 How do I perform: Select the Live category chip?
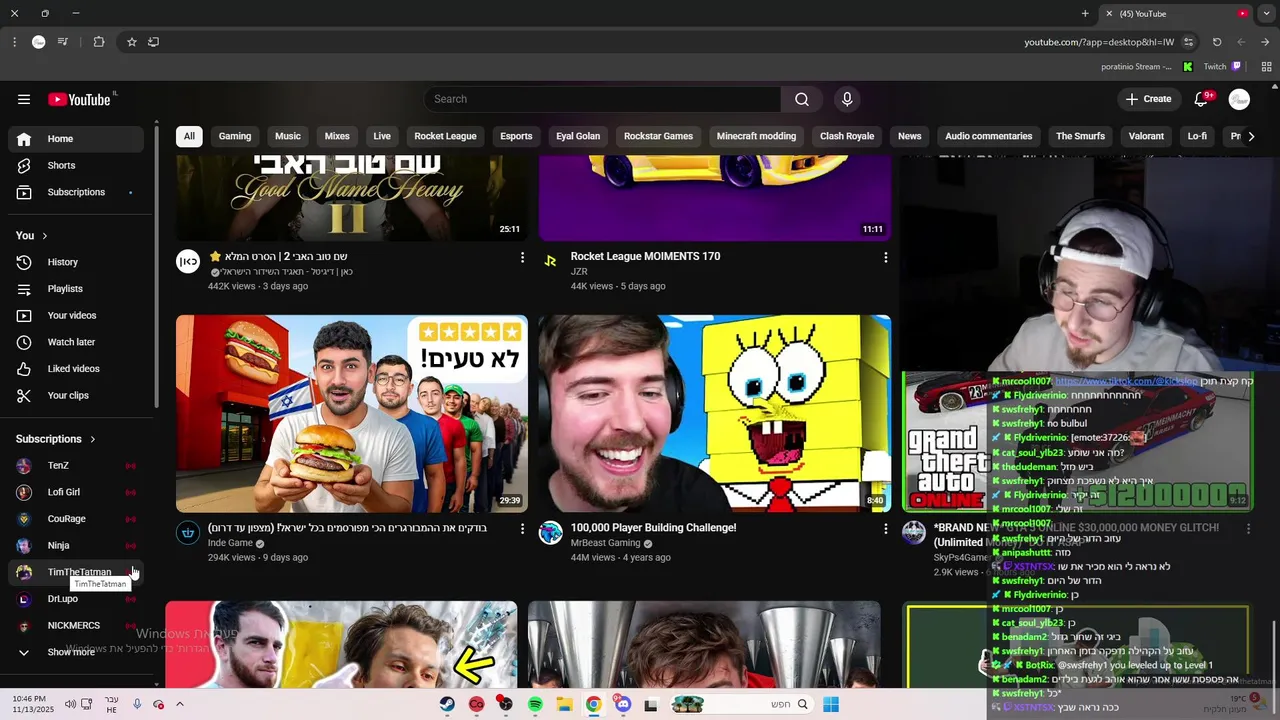point(382,136)
